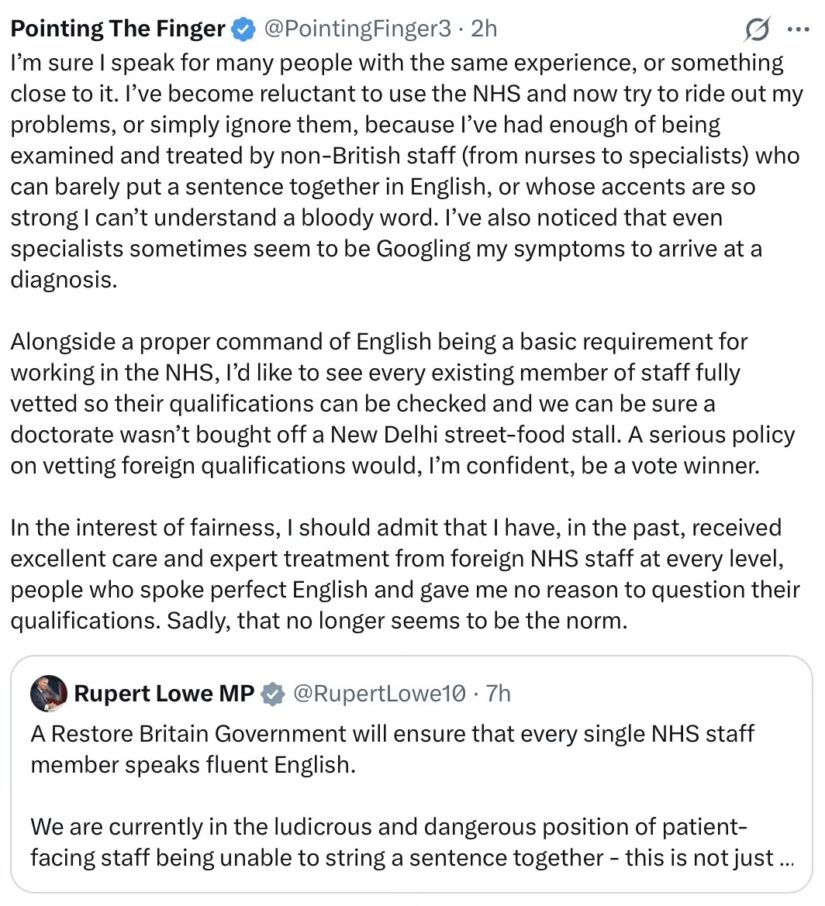Click the paragraph starting 'In the interest of fairness'
Viewport: 825px width, 906px height.
point(405,574)
